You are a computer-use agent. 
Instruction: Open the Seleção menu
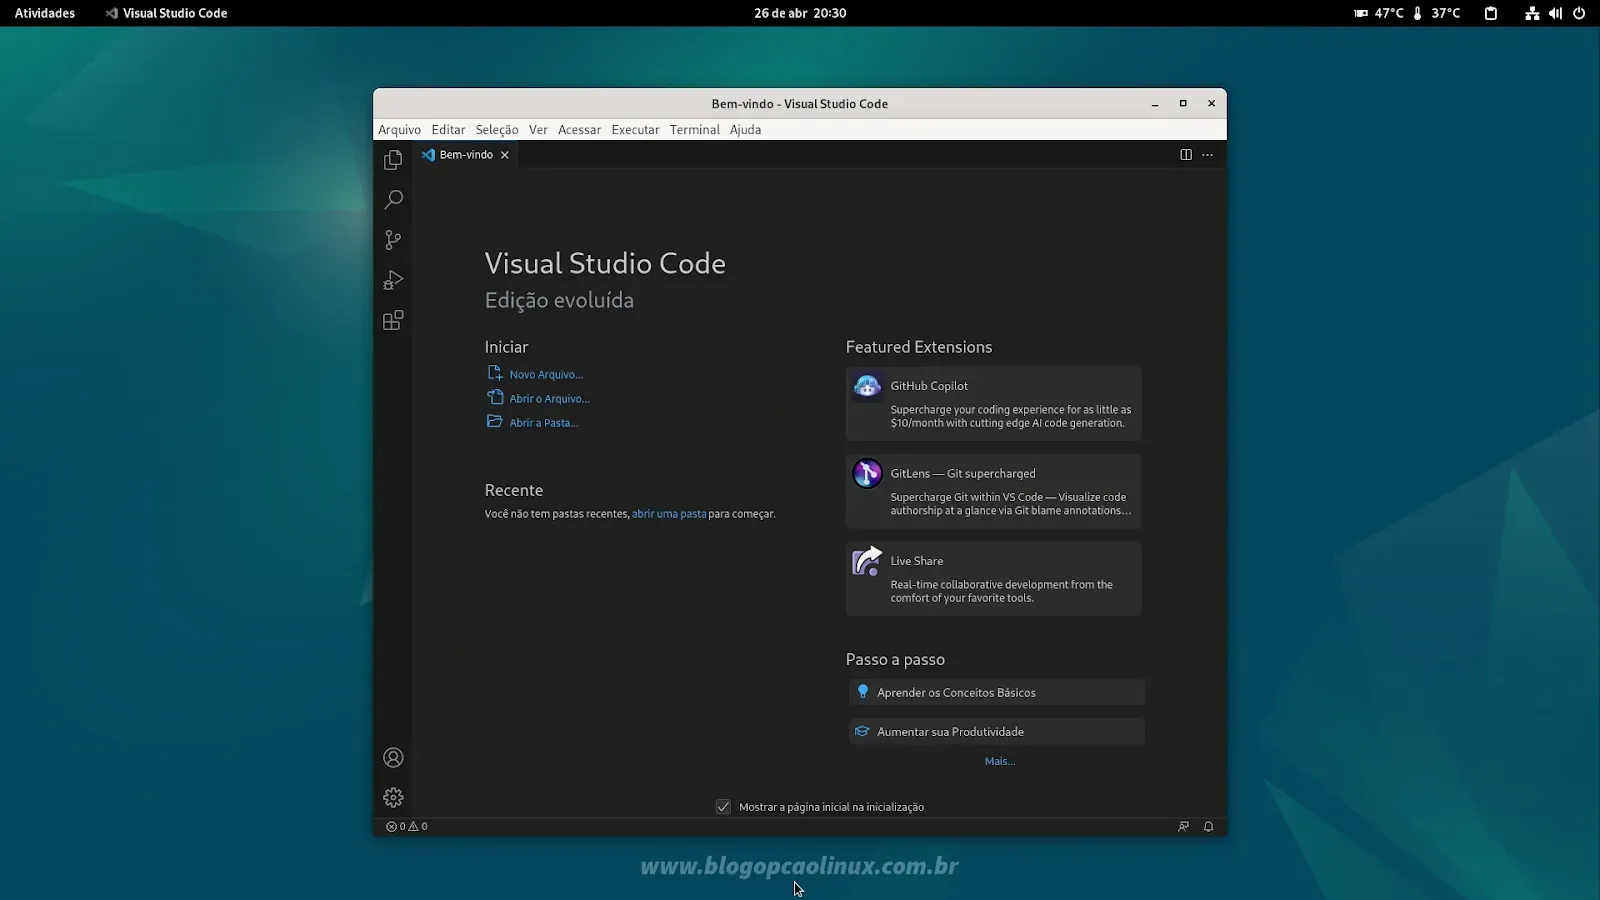[497, 130]
